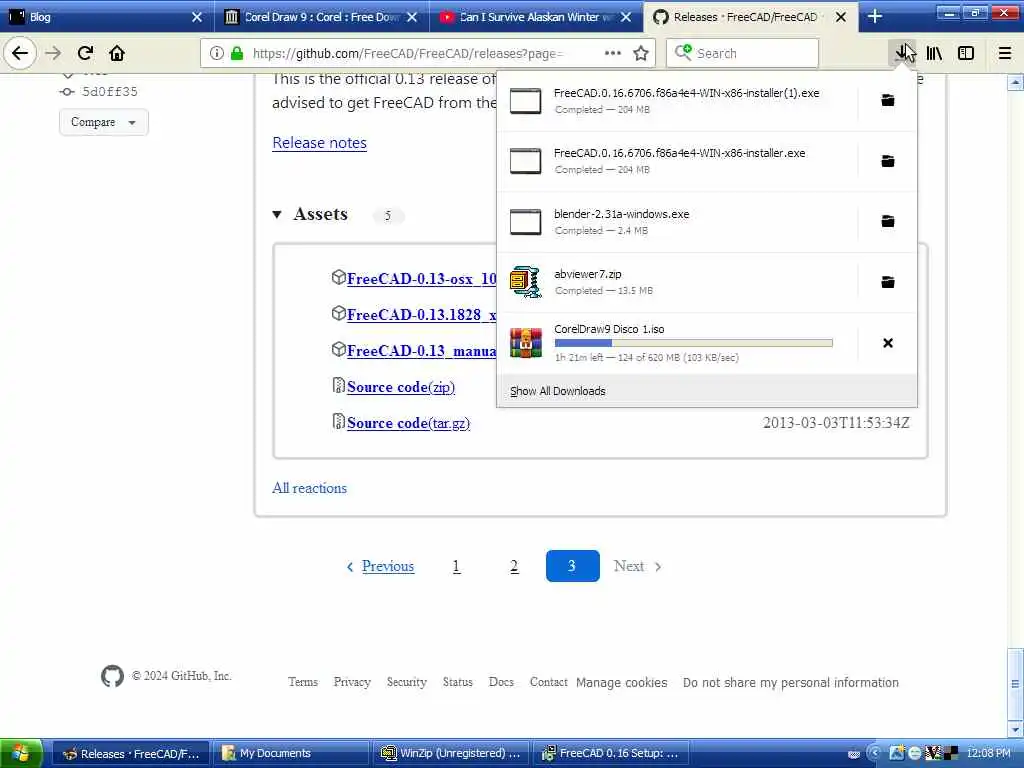The image size is (1024, 768).
Task: Click current page 3 button
Action: [573, 566]
